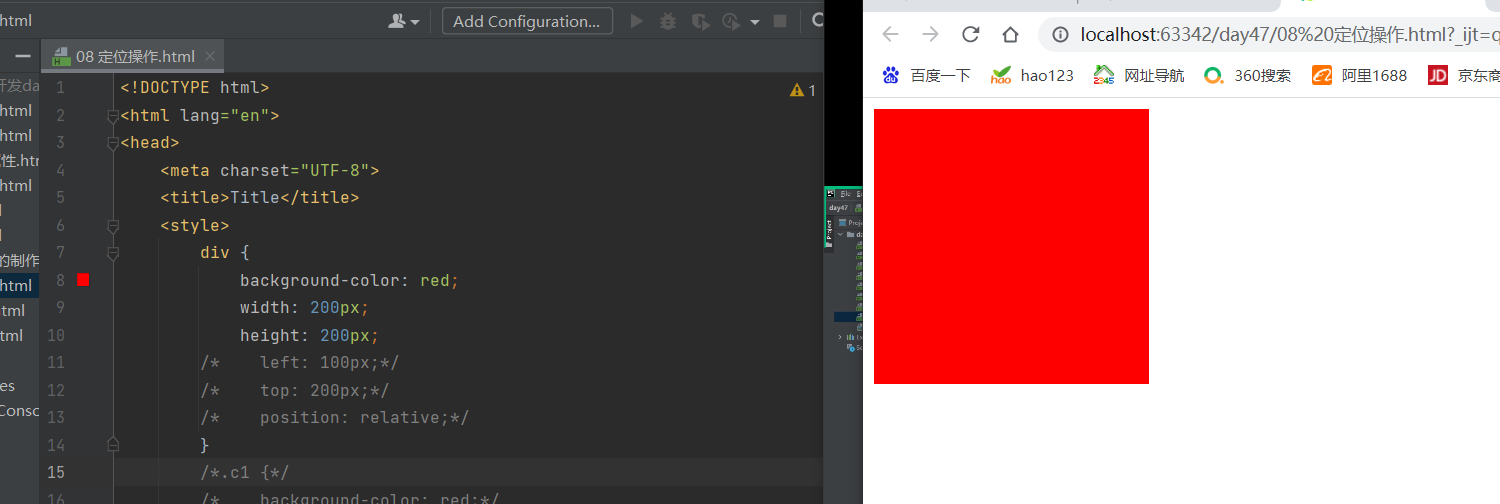Open the 网址导航 bookmark
The image size is (1500, 504).
(1139, 75)
